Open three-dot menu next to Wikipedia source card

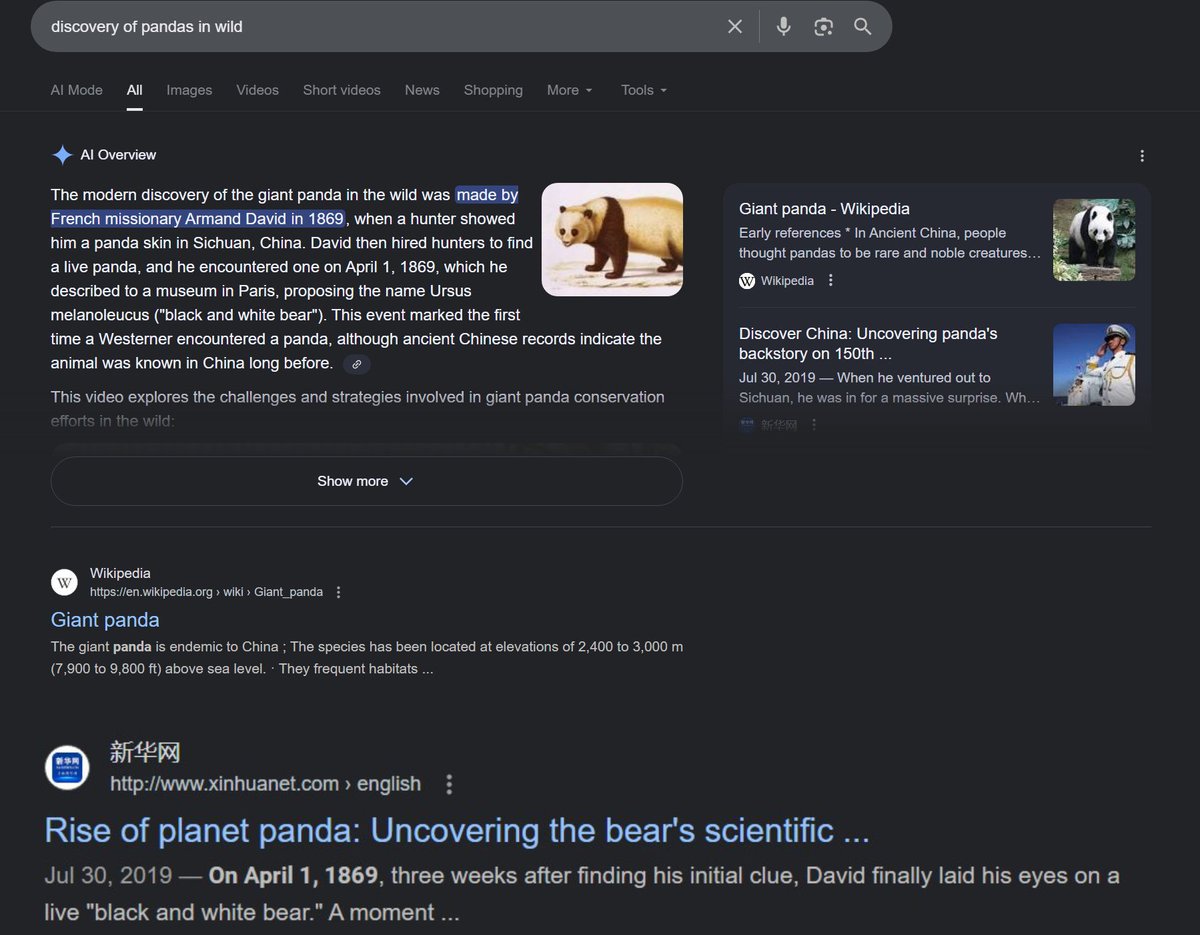[x=830, y=281]
